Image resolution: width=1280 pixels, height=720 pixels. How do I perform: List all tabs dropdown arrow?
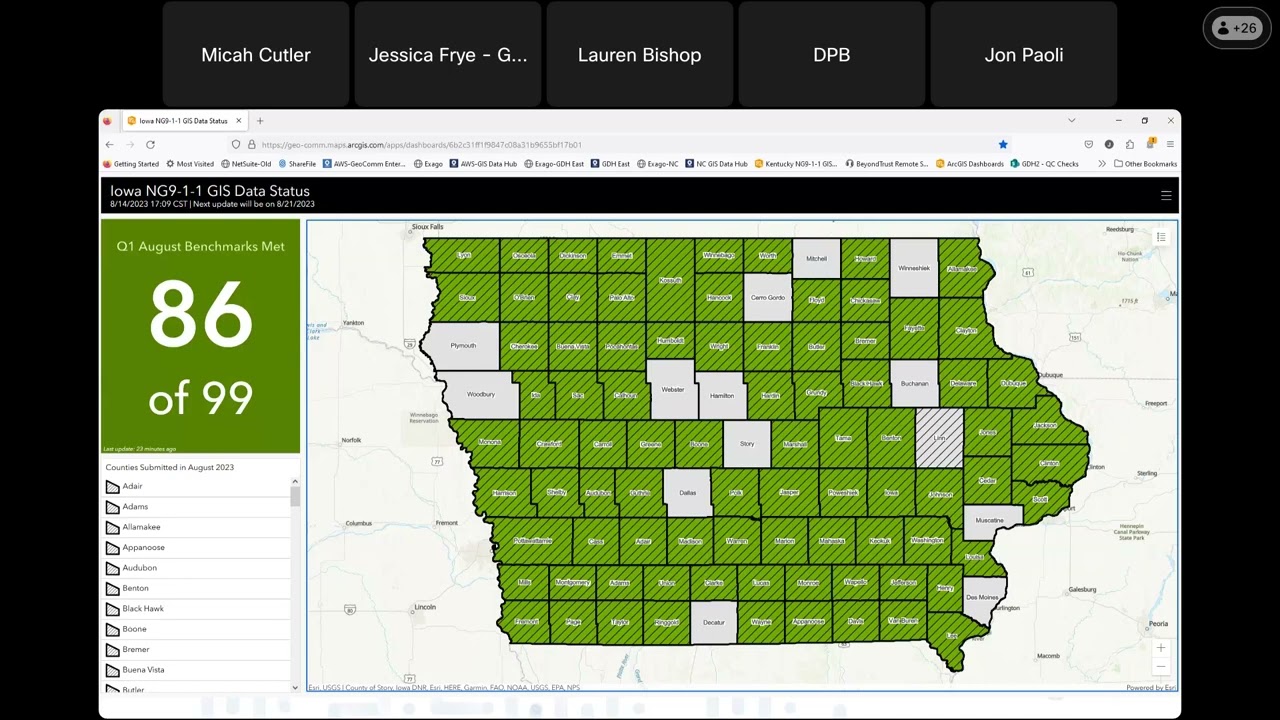(x=1071, y=121)
